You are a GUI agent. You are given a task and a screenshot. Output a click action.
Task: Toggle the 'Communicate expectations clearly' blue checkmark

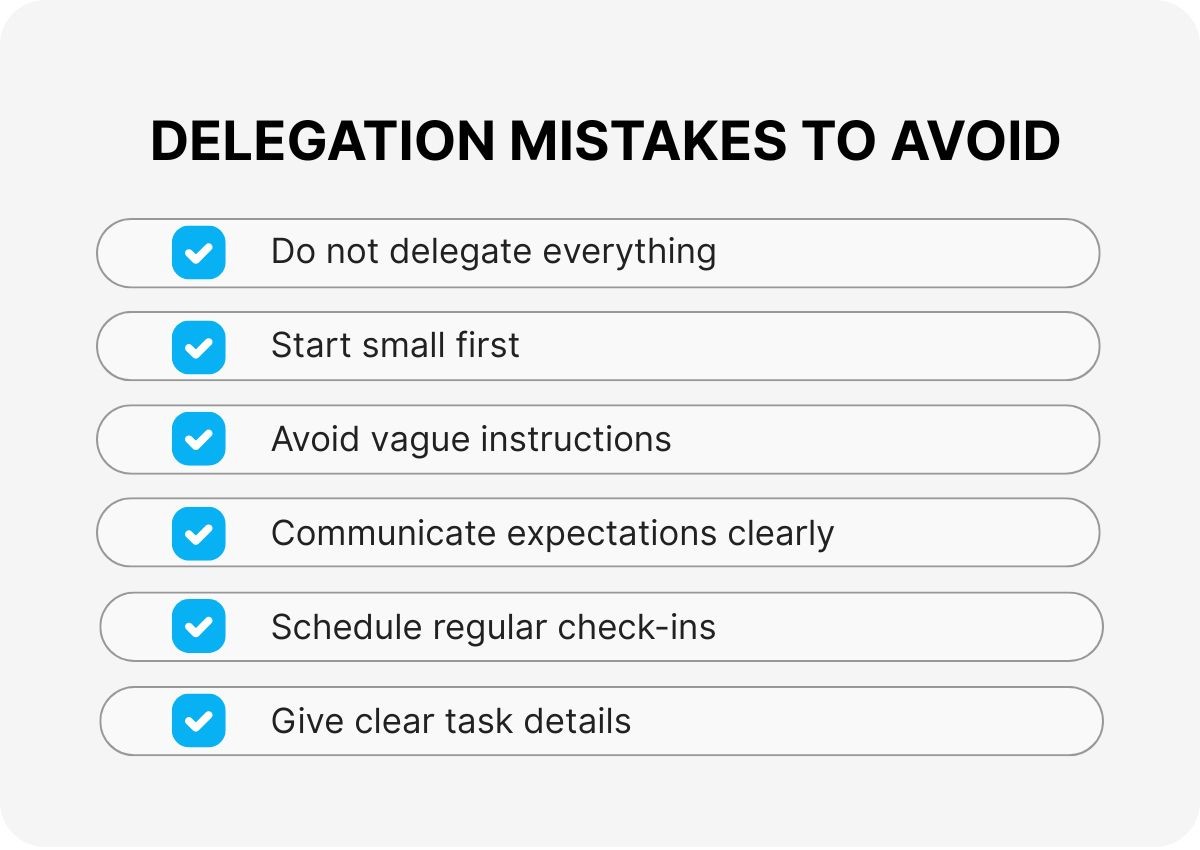tap(198, 533)
